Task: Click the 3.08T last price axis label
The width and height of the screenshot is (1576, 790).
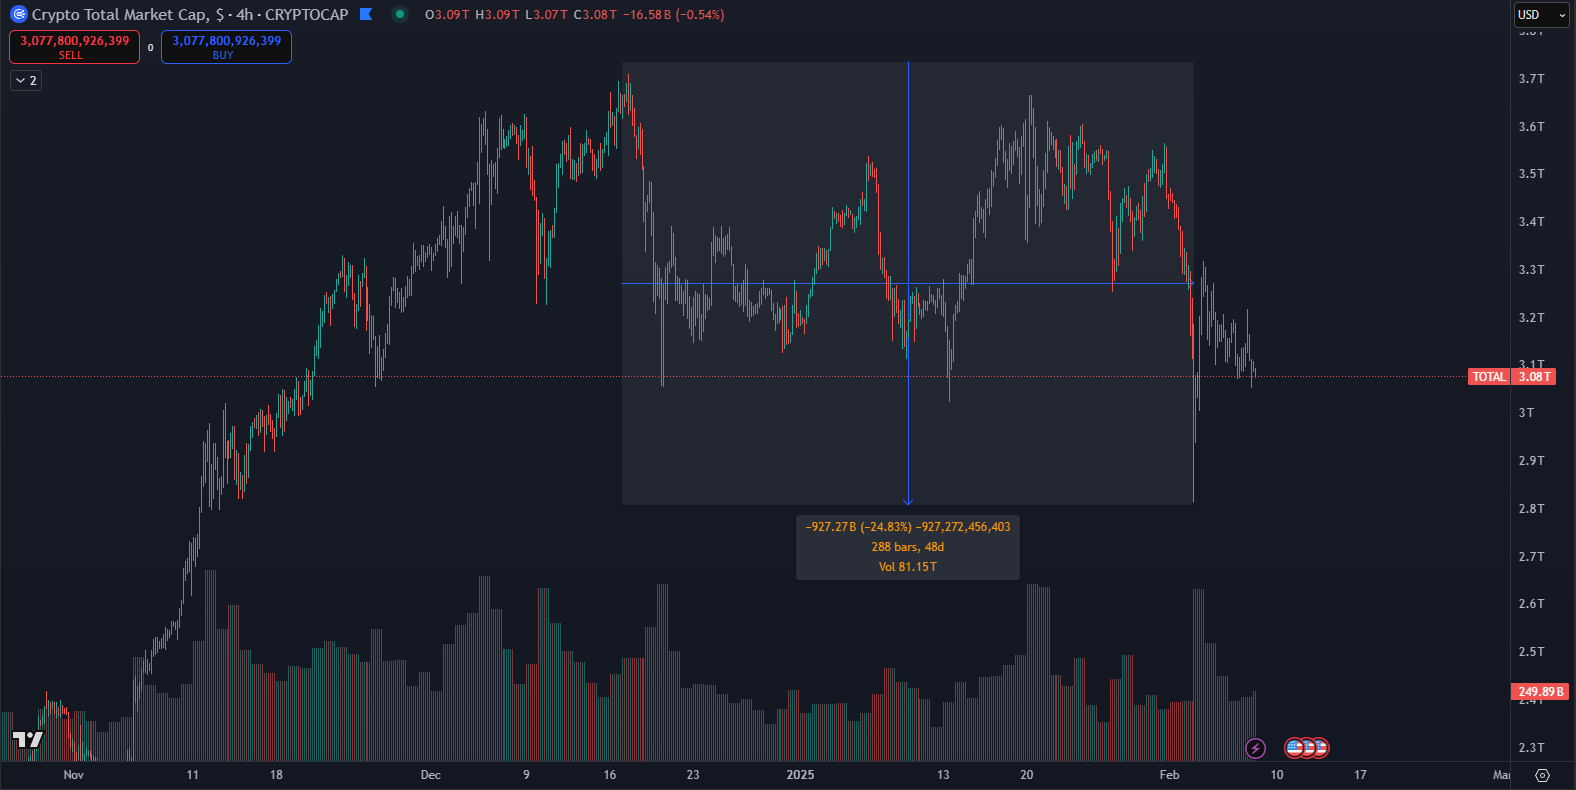Action: [x=1534, y=377]
